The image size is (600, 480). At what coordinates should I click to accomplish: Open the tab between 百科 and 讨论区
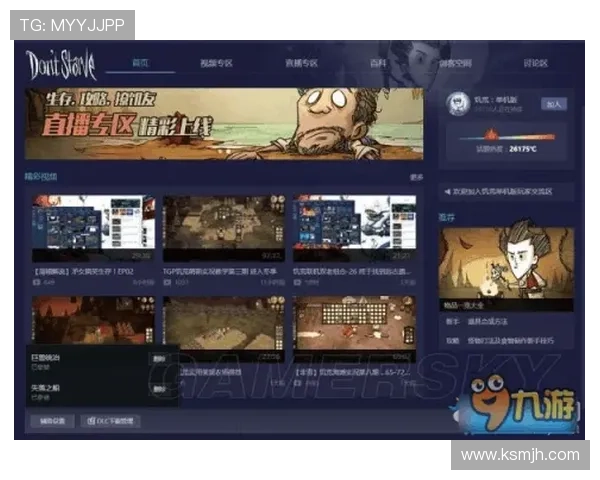pyautogui.click(x=456, y=63)
